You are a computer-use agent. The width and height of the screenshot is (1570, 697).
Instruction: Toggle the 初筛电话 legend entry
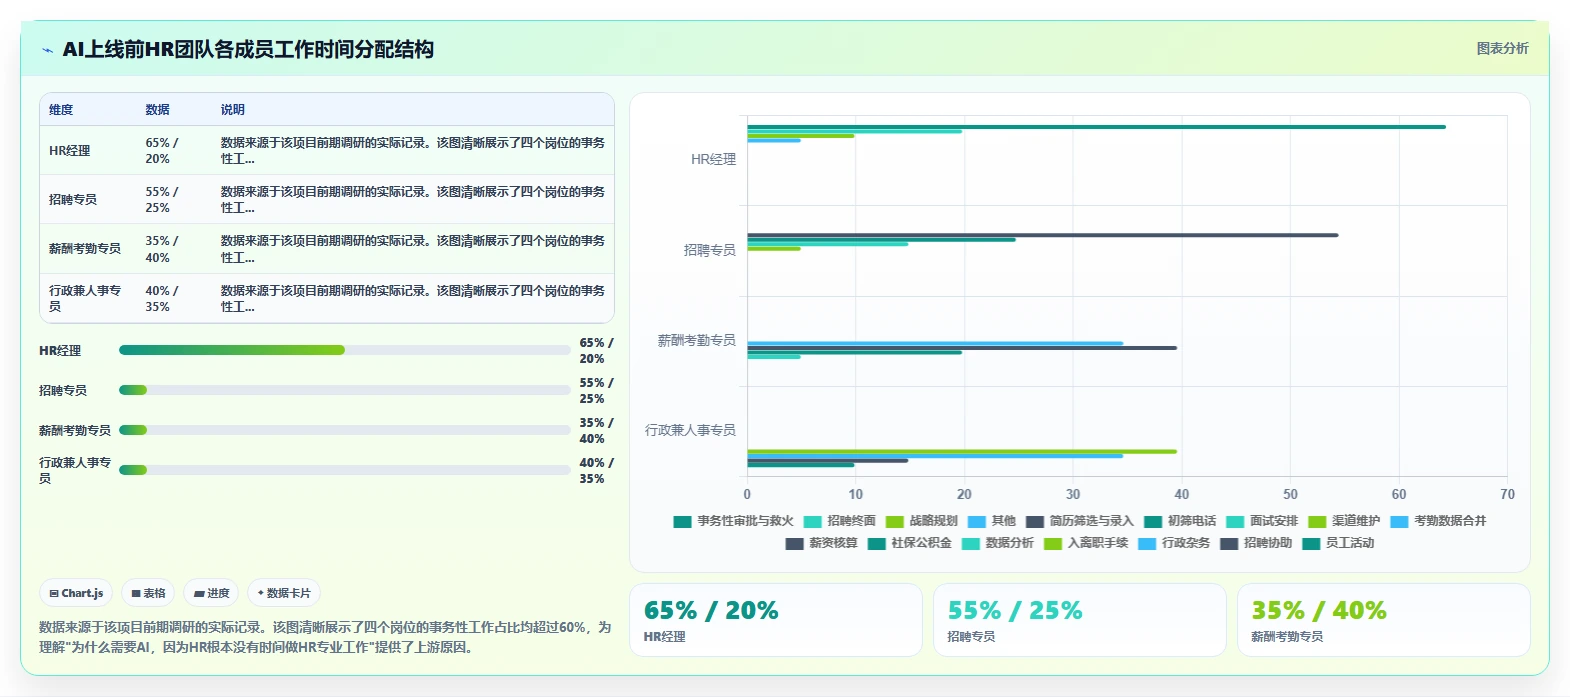tap(1180, 521)
